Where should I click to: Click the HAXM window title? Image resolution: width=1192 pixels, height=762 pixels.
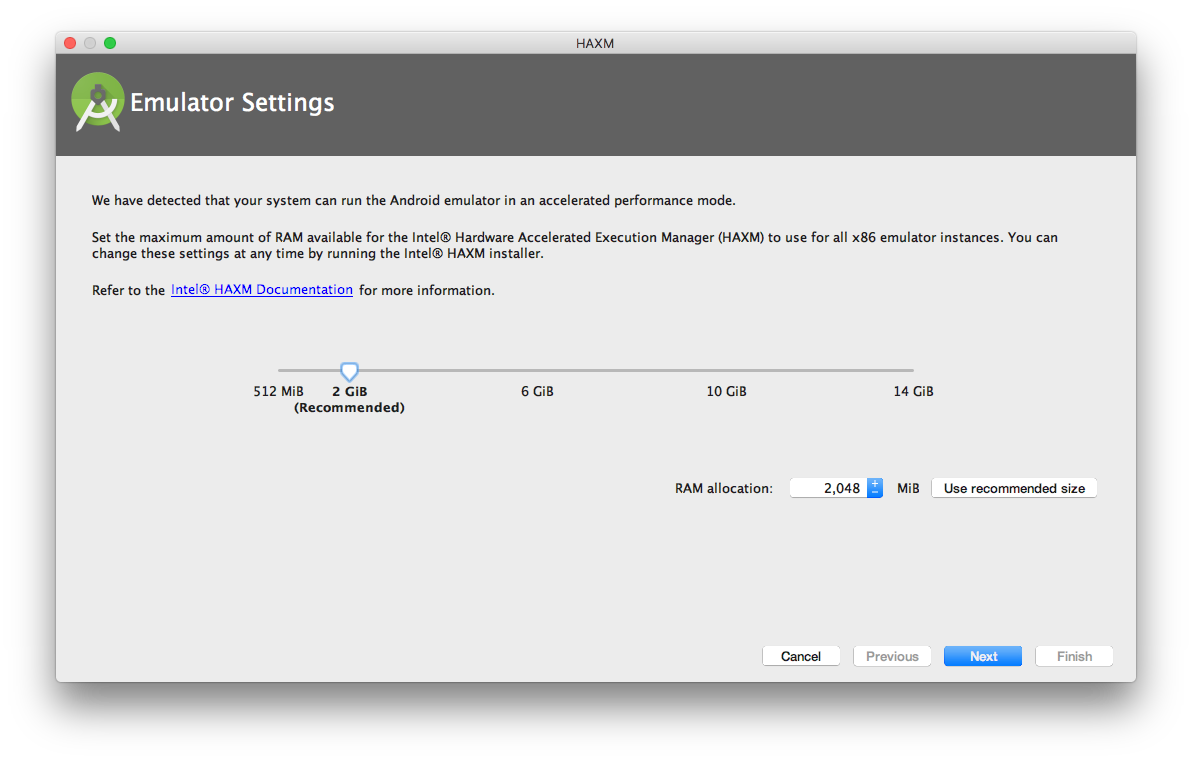pos(594,43)
